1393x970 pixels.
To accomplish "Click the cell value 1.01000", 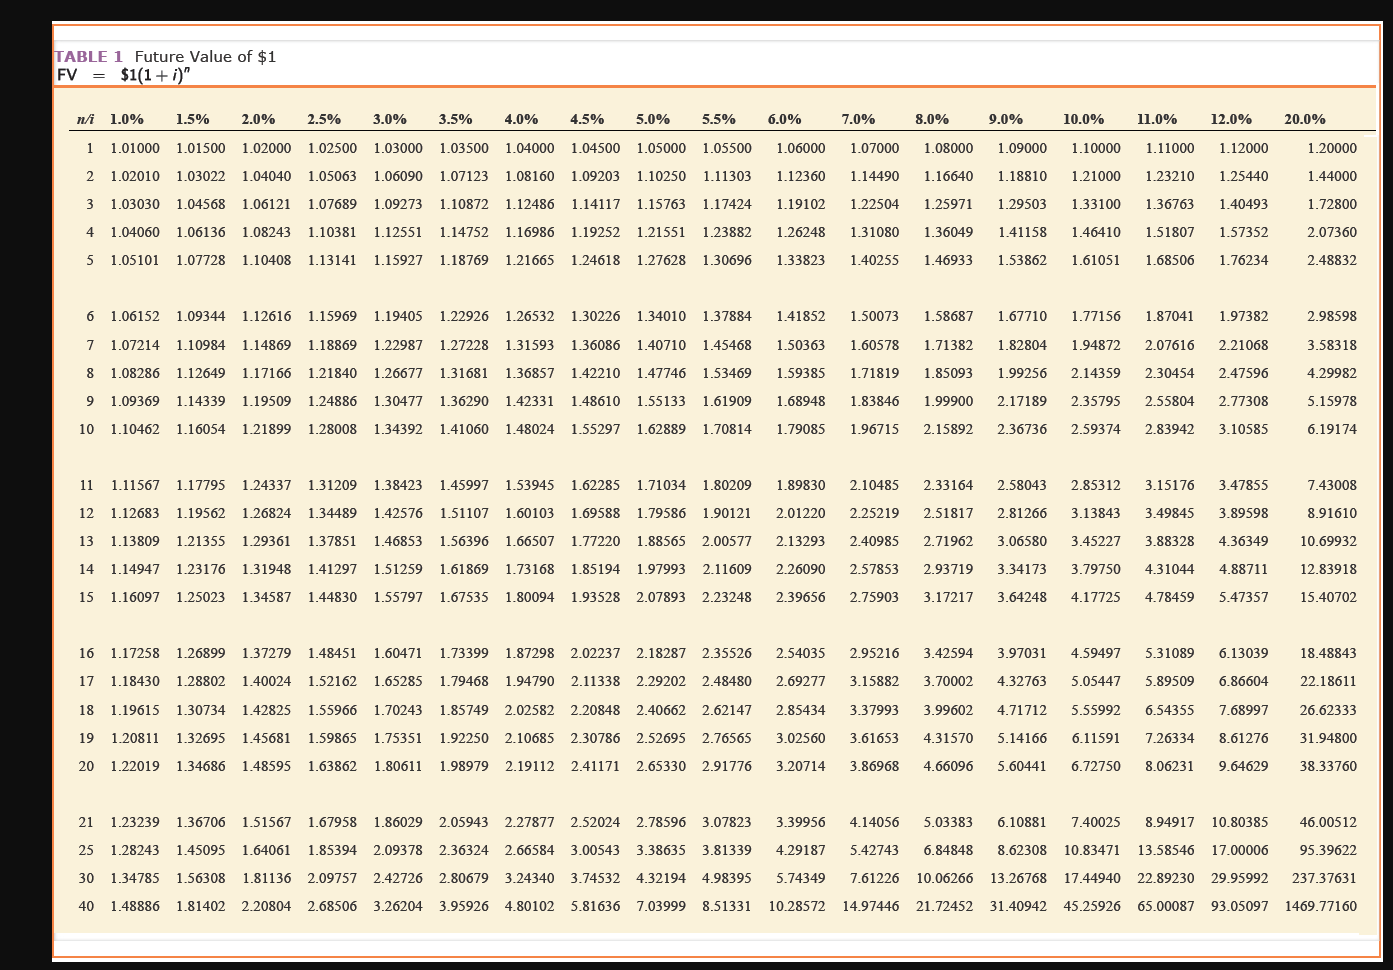I will [x=135, y=148].
